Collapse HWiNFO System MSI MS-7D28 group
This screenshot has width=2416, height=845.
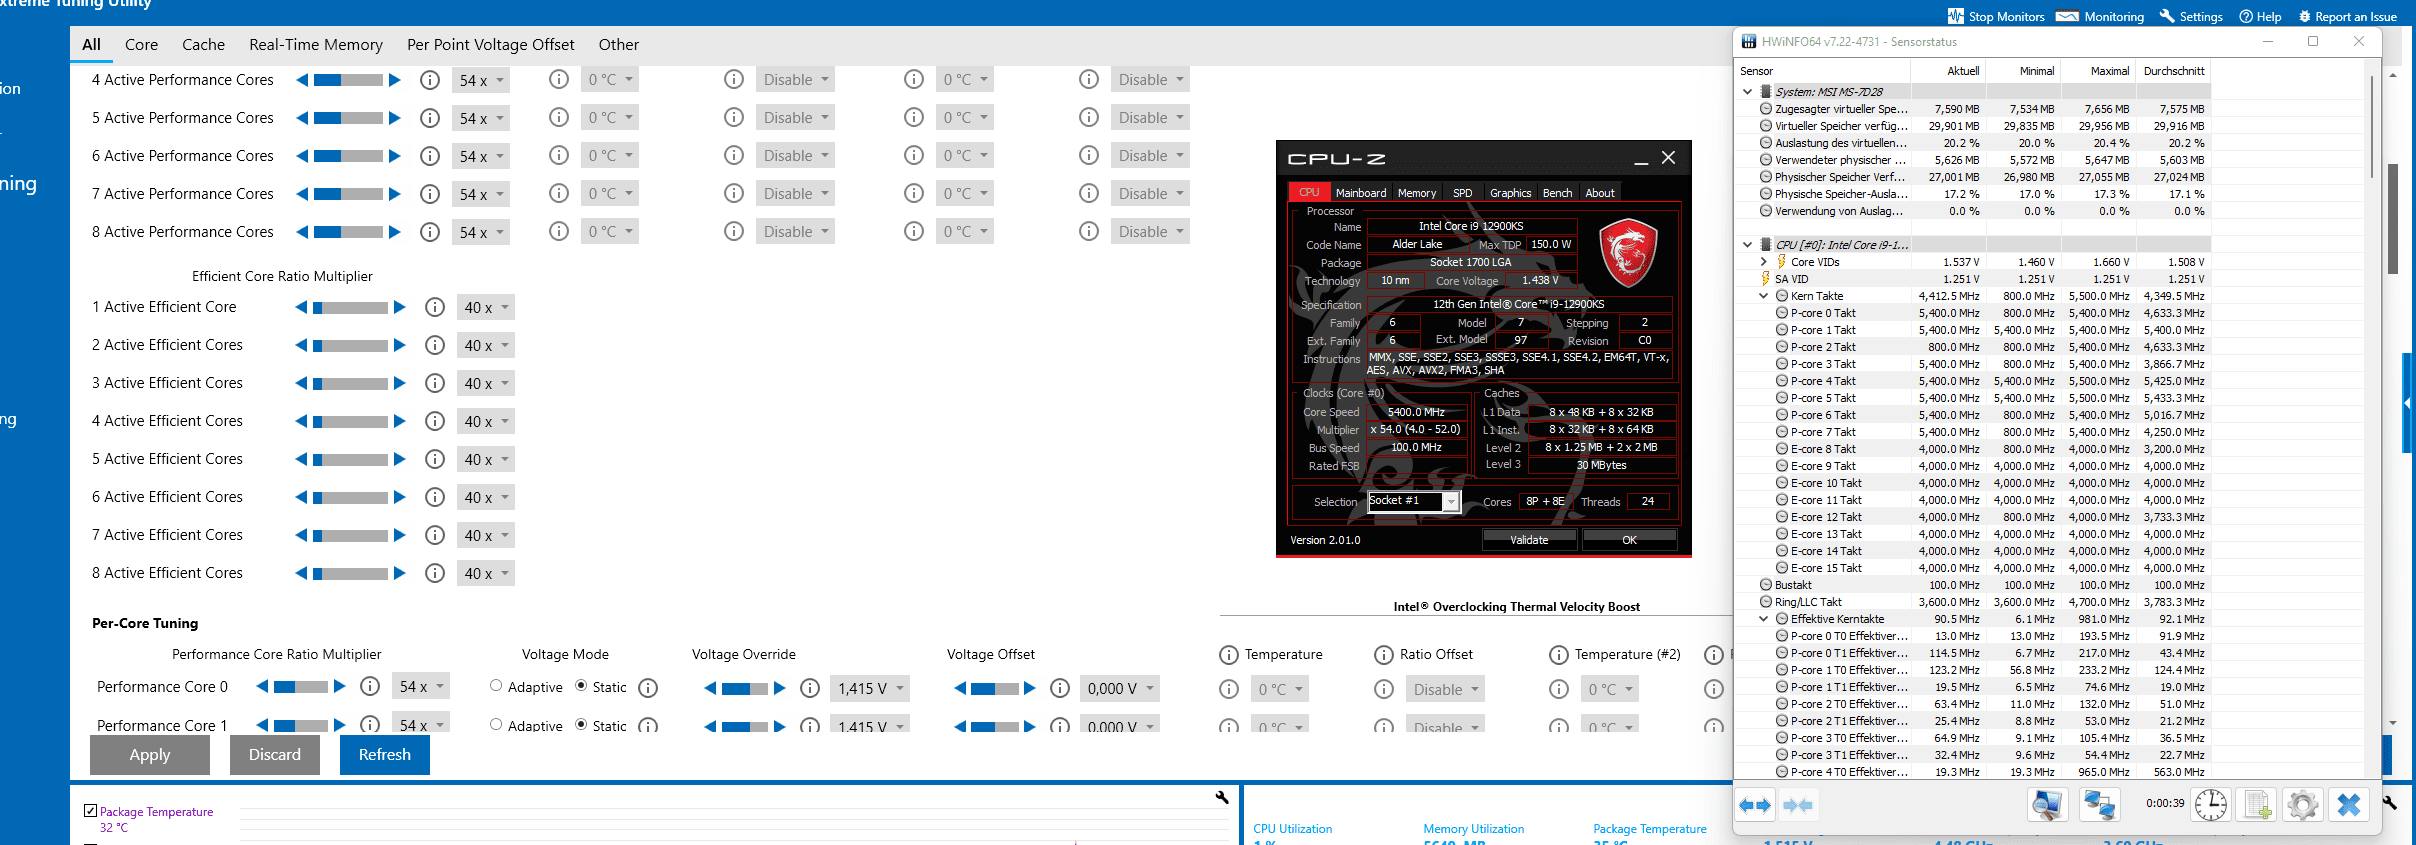[1747, 91]
